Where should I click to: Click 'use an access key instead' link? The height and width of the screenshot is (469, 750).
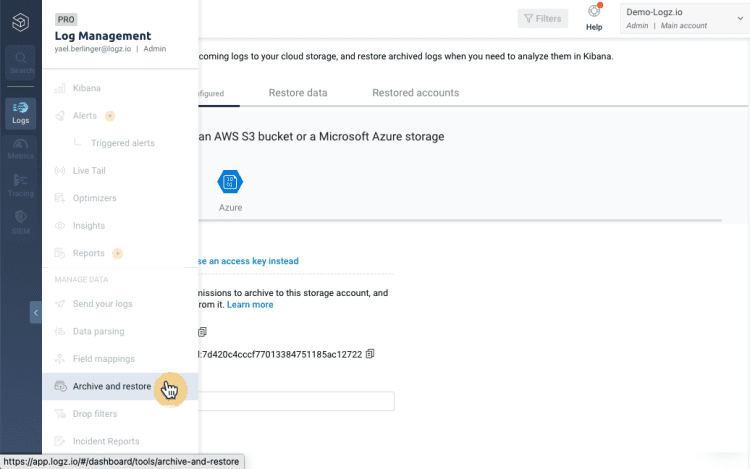(248, 261)
